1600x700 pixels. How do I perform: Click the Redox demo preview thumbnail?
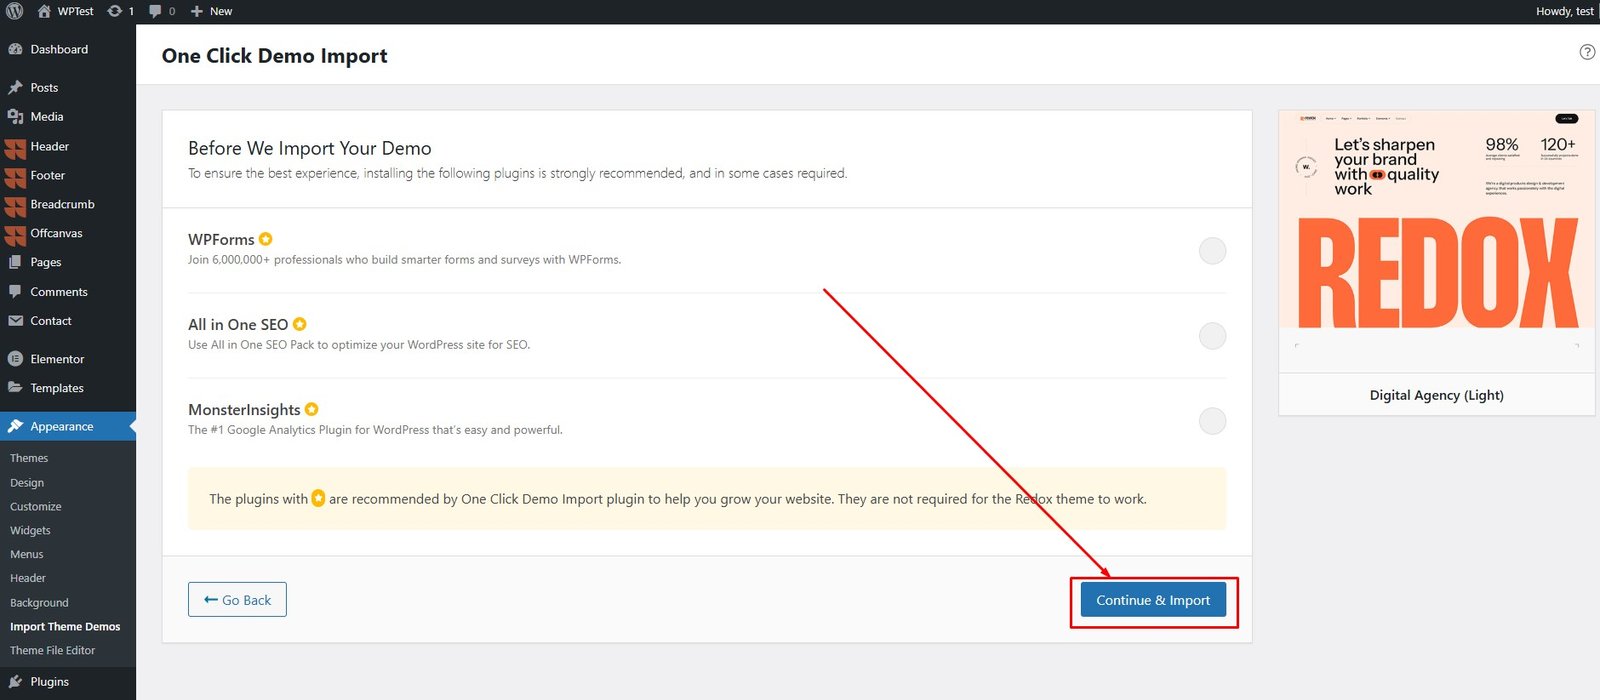tap(1437, 241)
